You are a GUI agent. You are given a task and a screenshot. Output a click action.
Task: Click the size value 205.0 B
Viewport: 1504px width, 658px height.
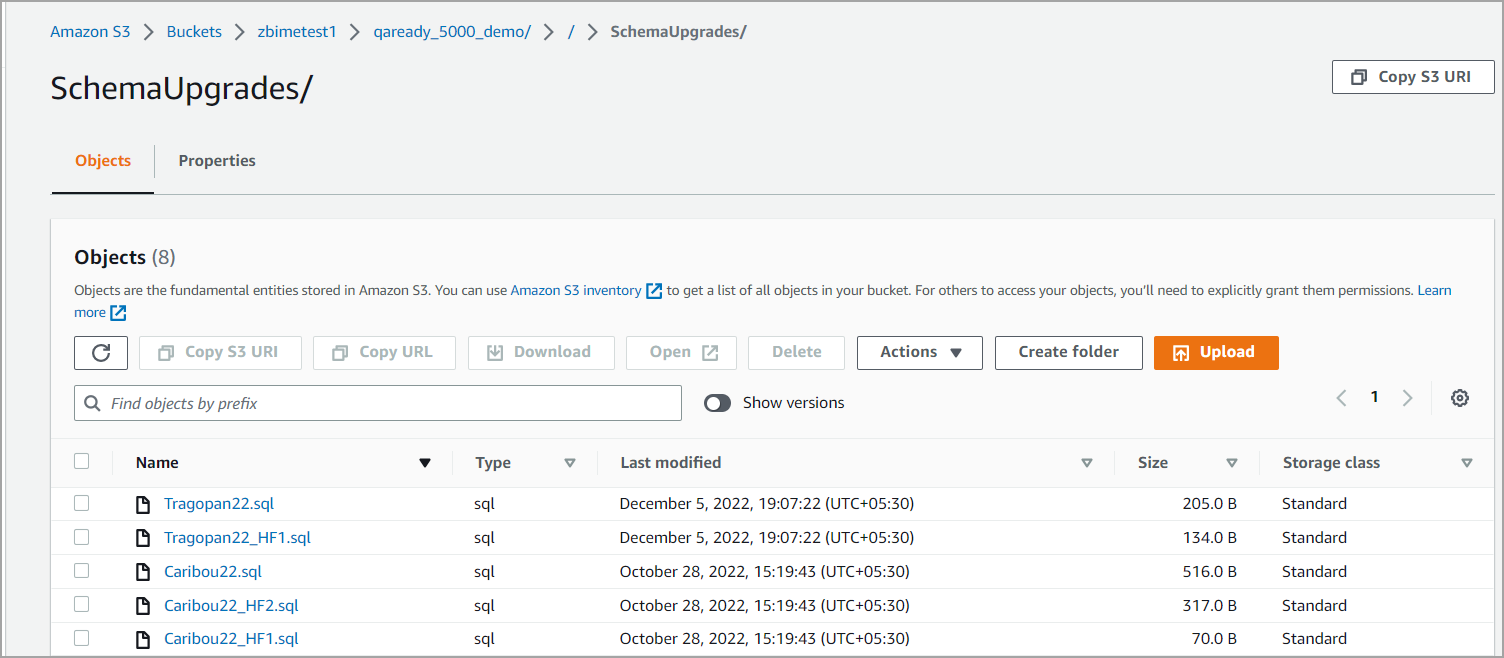click(x=1209, y=504)
